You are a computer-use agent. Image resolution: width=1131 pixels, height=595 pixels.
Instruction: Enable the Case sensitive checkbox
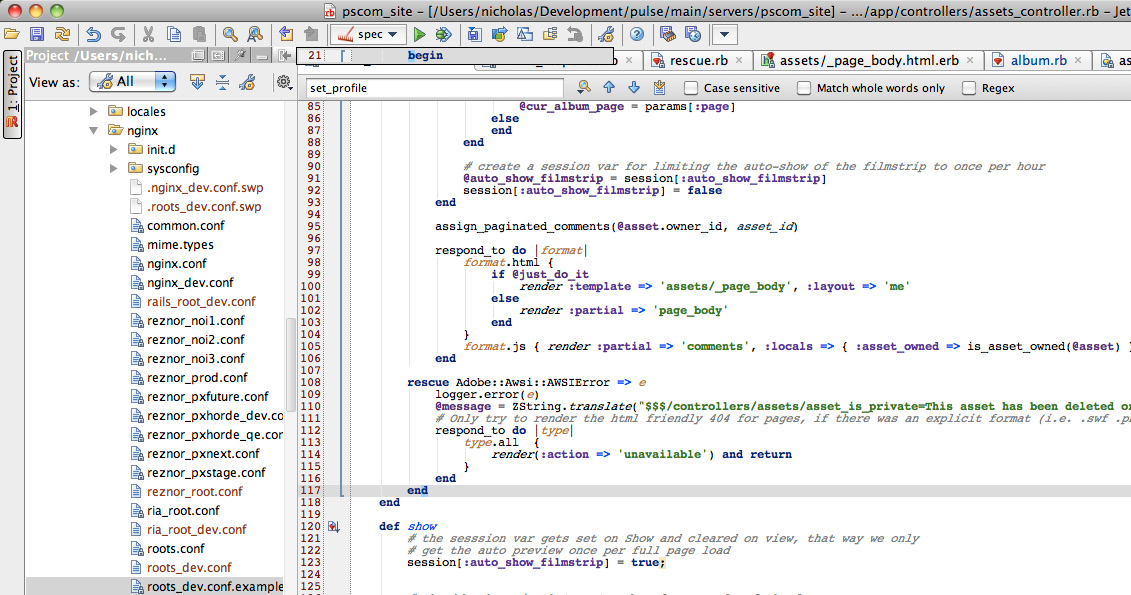pos(691,88)
